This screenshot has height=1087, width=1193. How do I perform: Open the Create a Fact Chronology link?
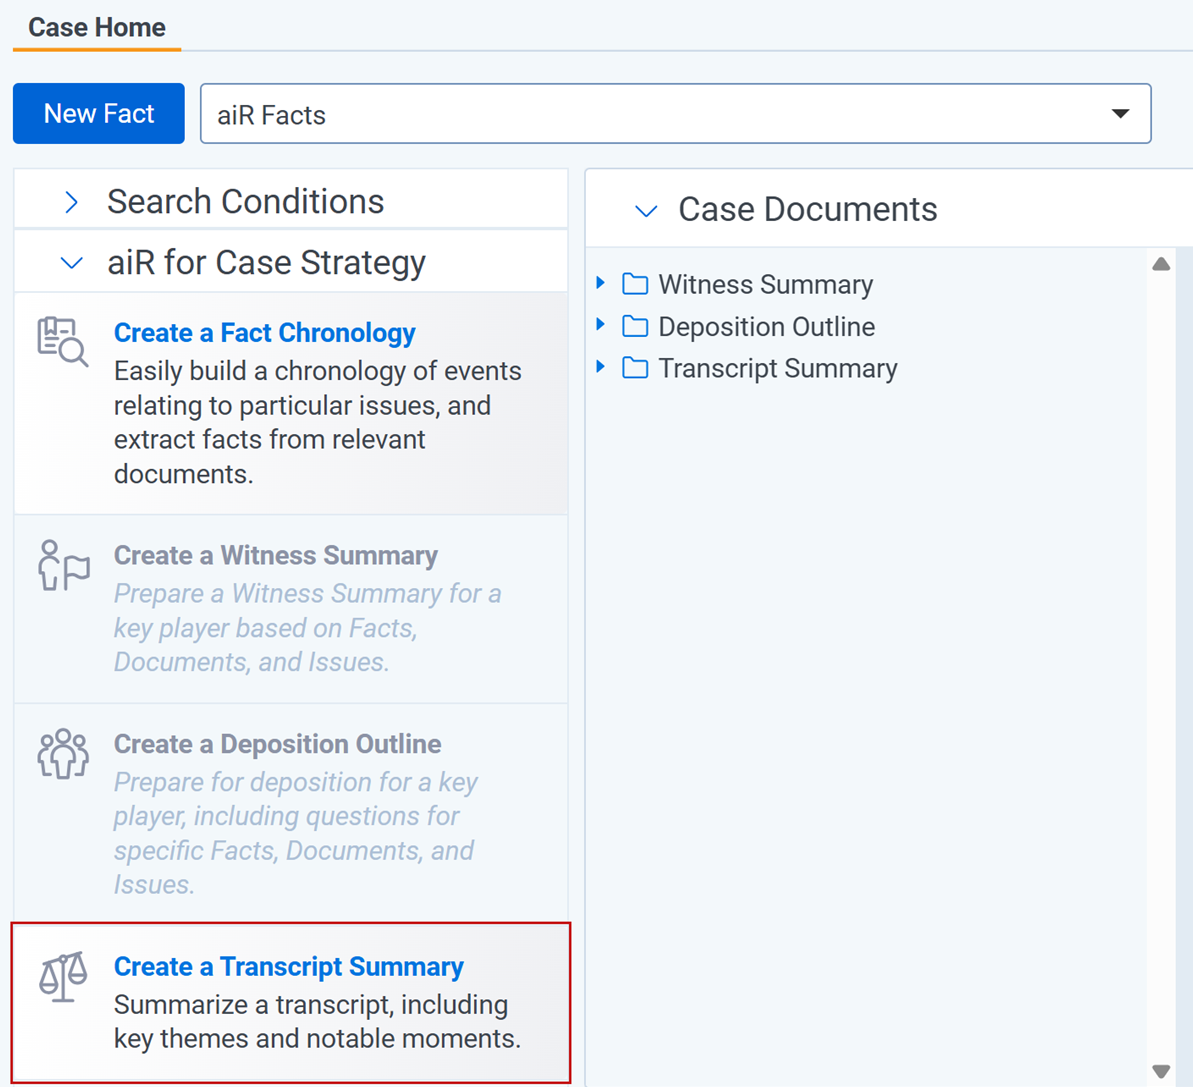265,332
